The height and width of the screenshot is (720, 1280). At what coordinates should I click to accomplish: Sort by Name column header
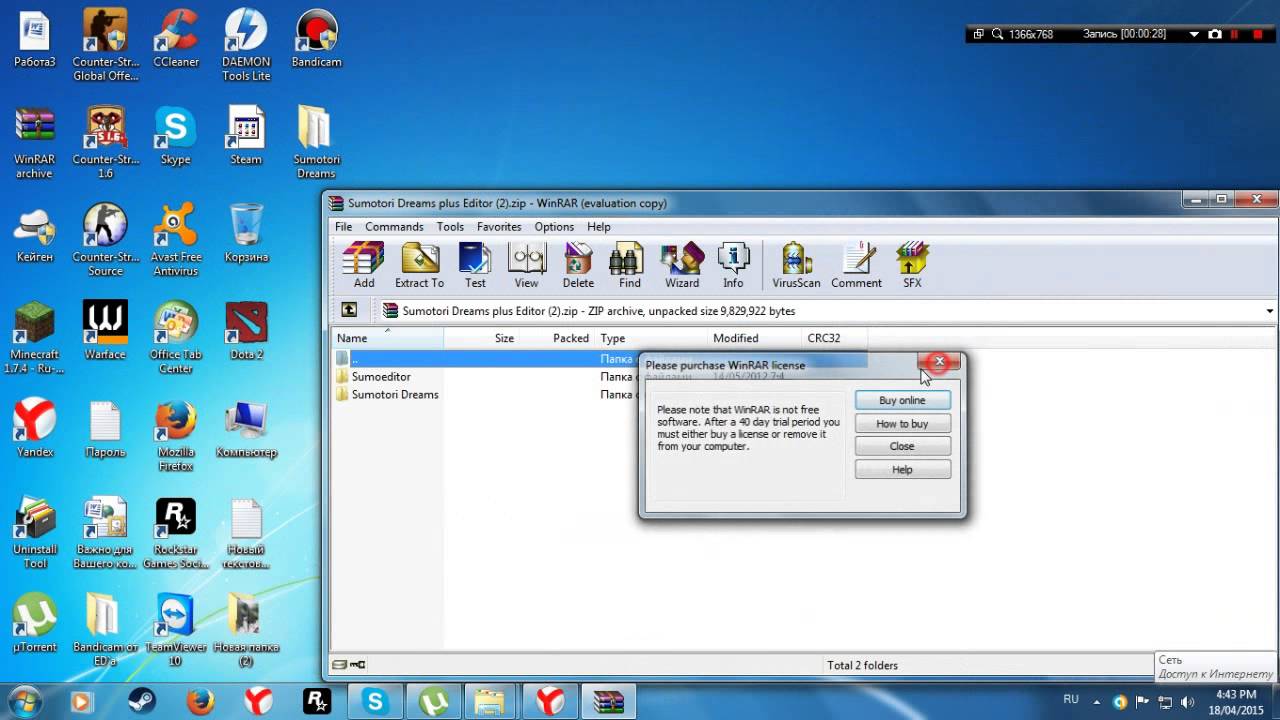tap(387, 338)
